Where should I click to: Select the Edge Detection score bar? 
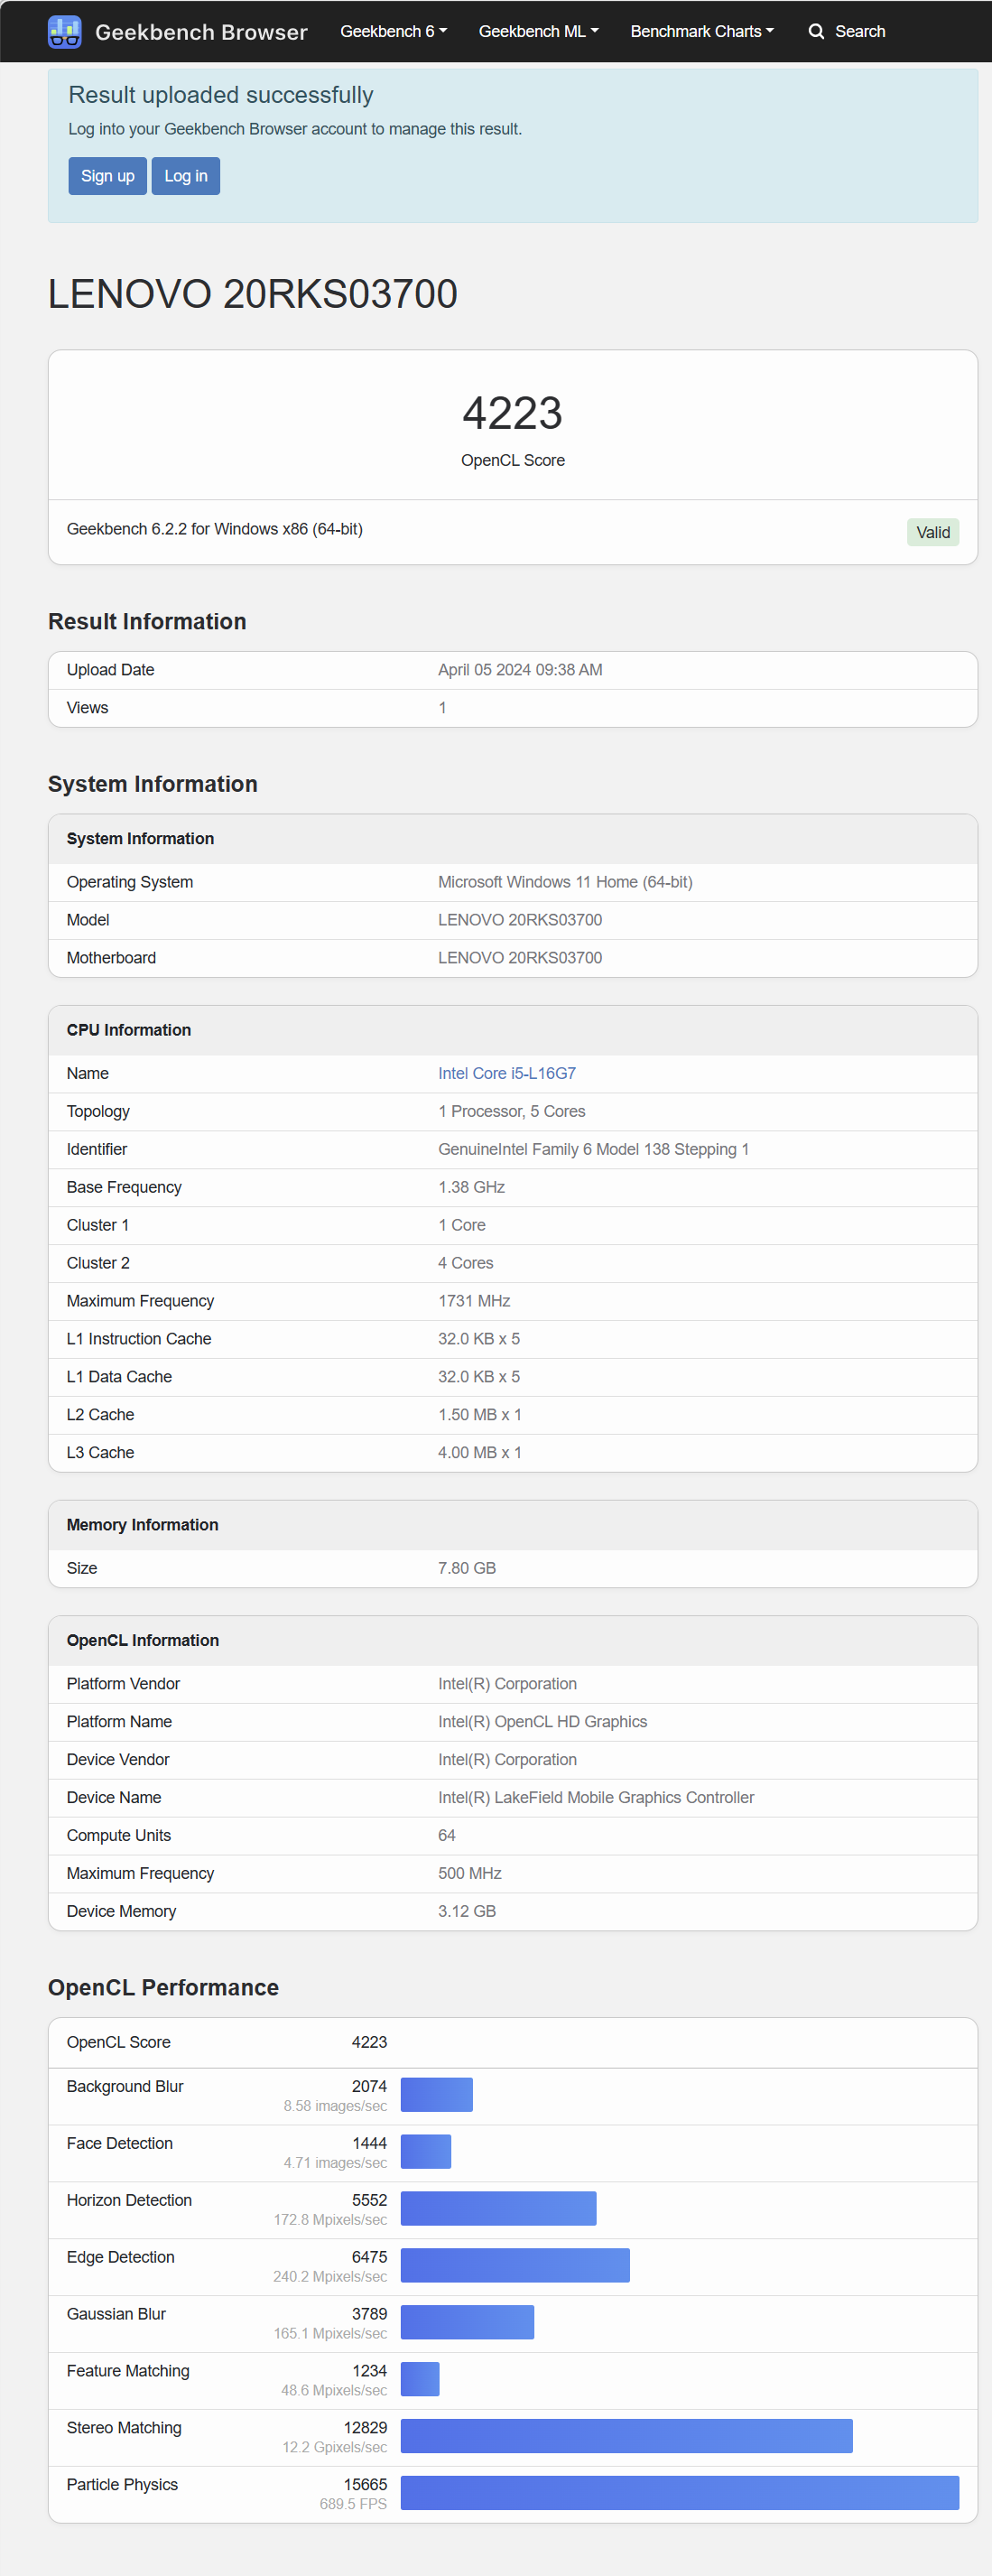515,2265
